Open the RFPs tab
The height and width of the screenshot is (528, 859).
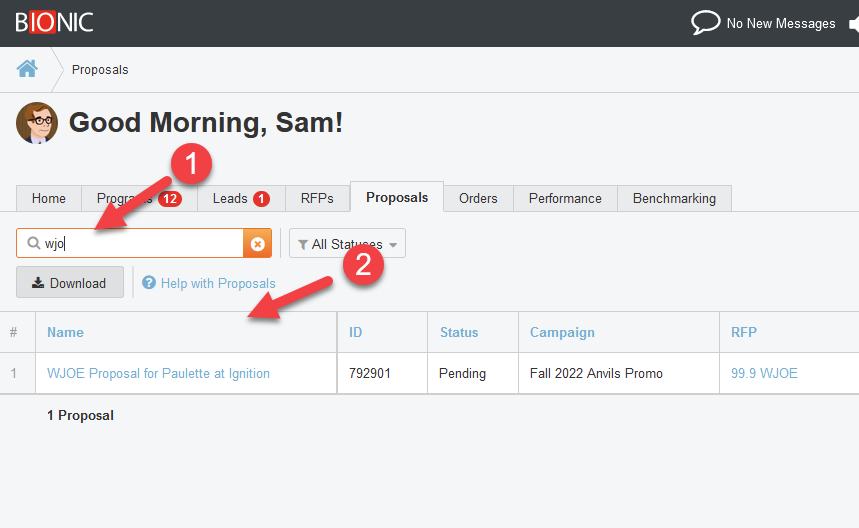point(317,198)
